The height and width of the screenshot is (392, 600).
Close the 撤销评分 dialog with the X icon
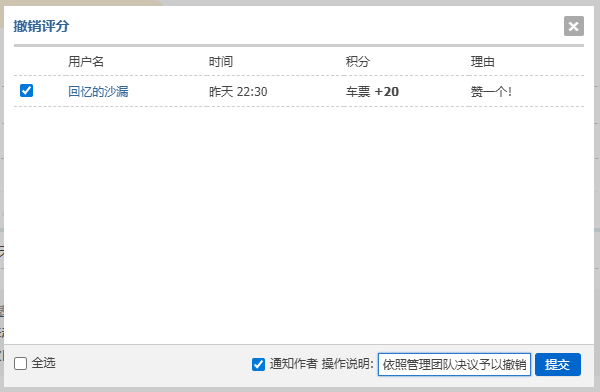click(574, 26)
